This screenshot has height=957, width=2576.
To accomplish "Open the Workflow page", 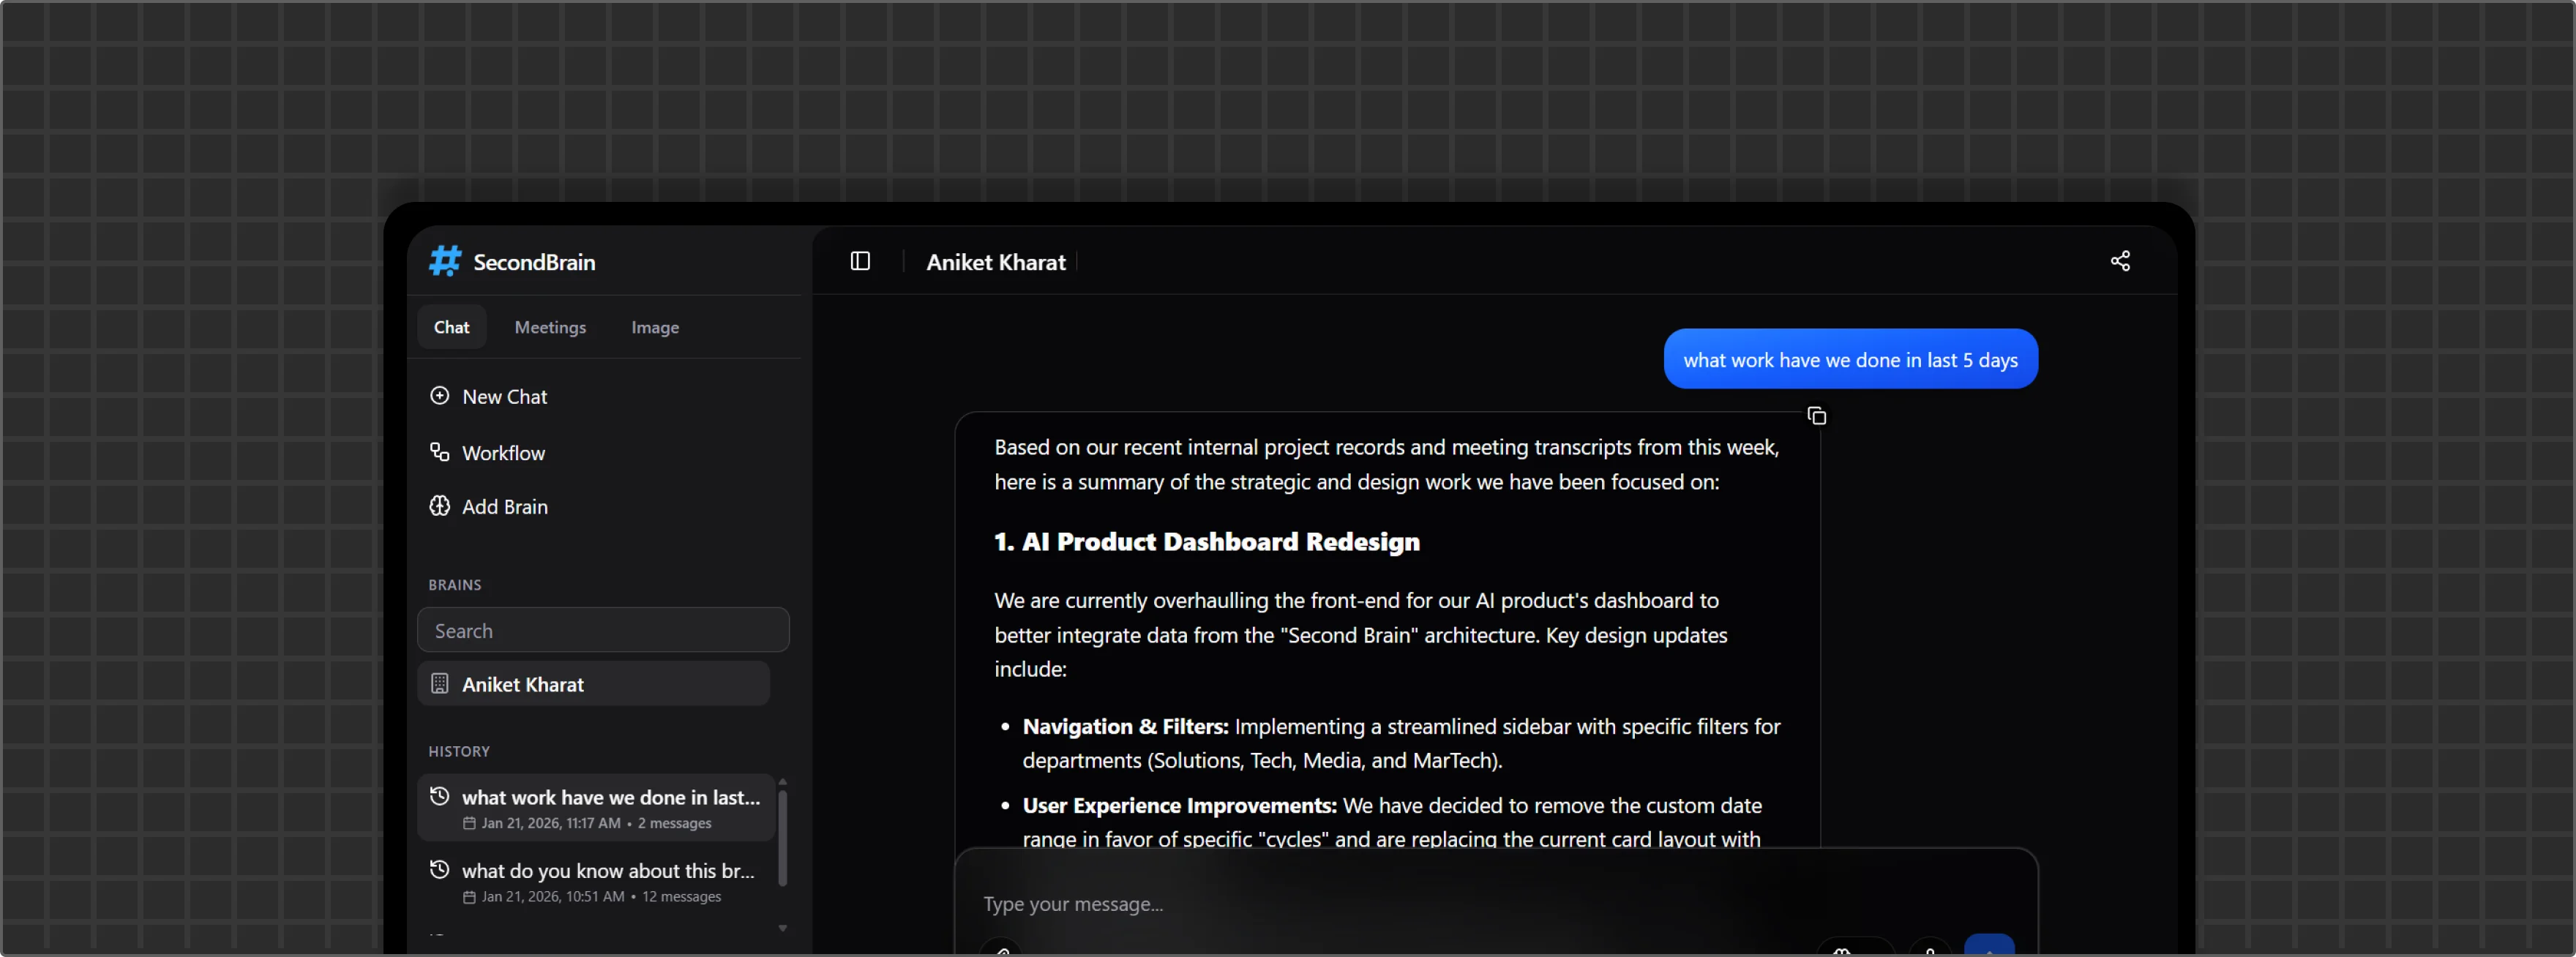I will click(503, 453).
